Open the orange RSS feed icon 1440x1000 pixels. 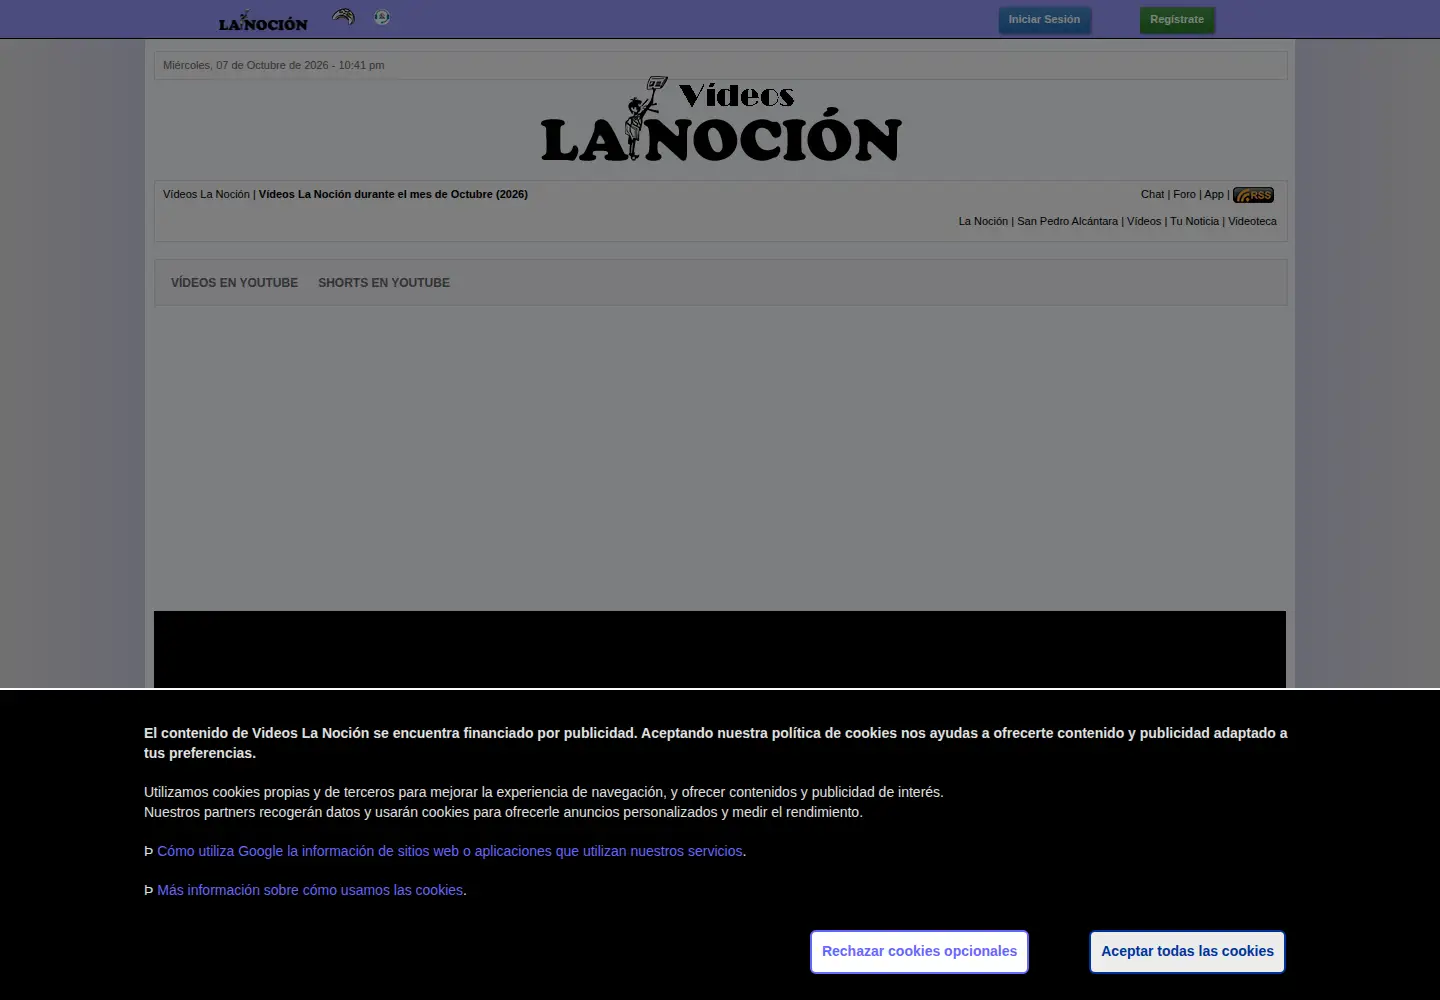click(1253, 195)
